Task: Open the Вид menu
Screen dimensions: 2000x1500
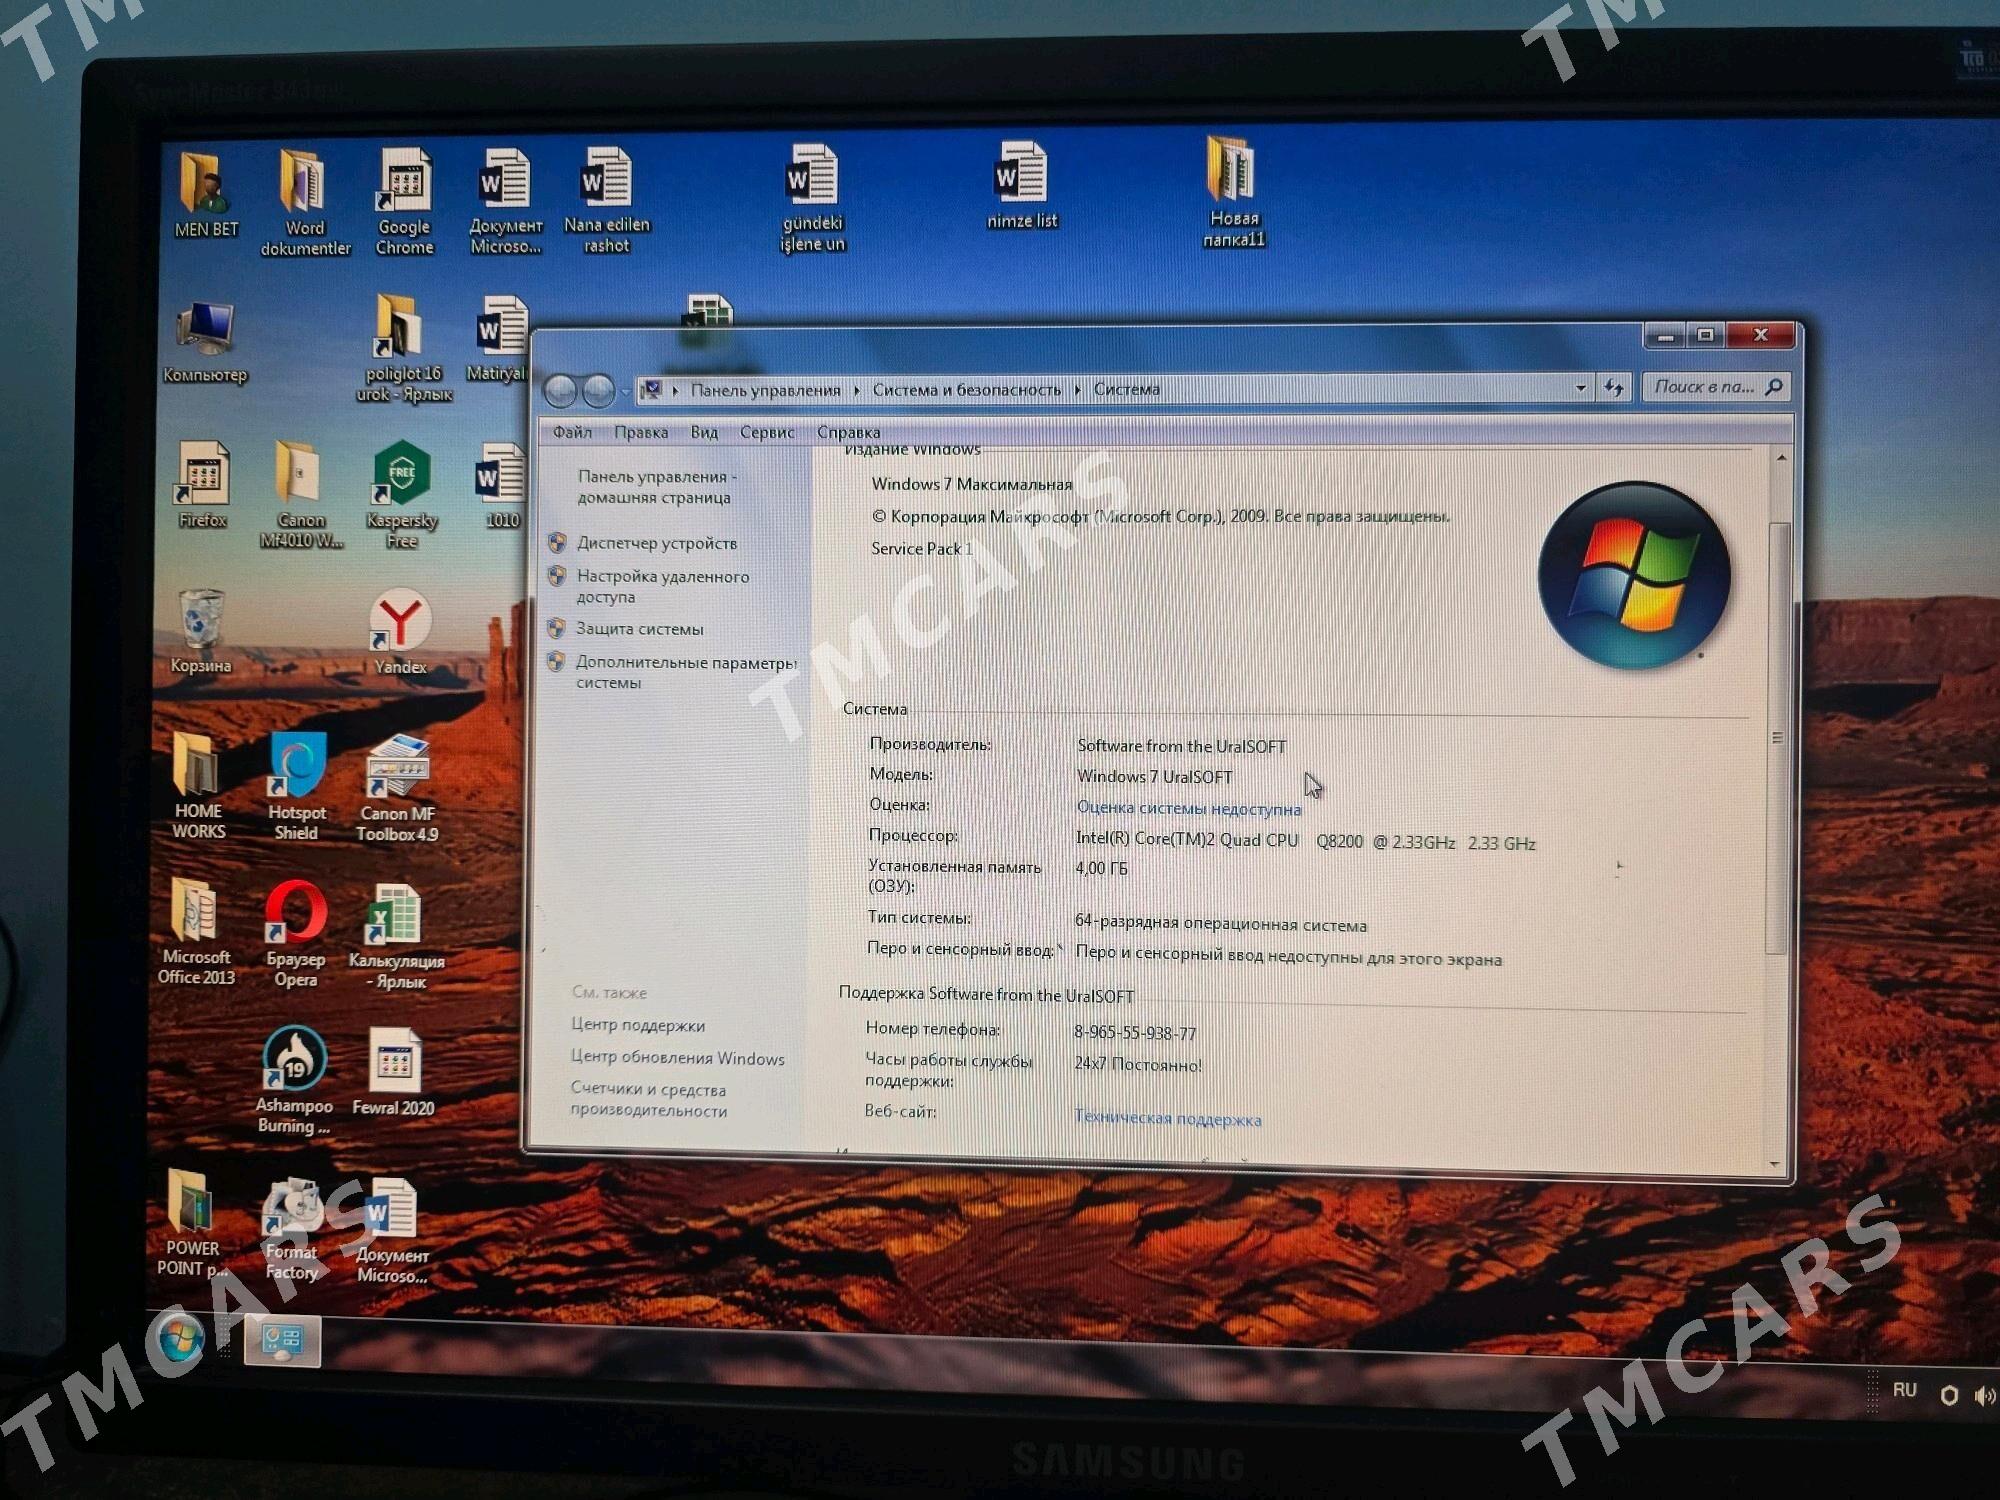Action: click(704, 432)
